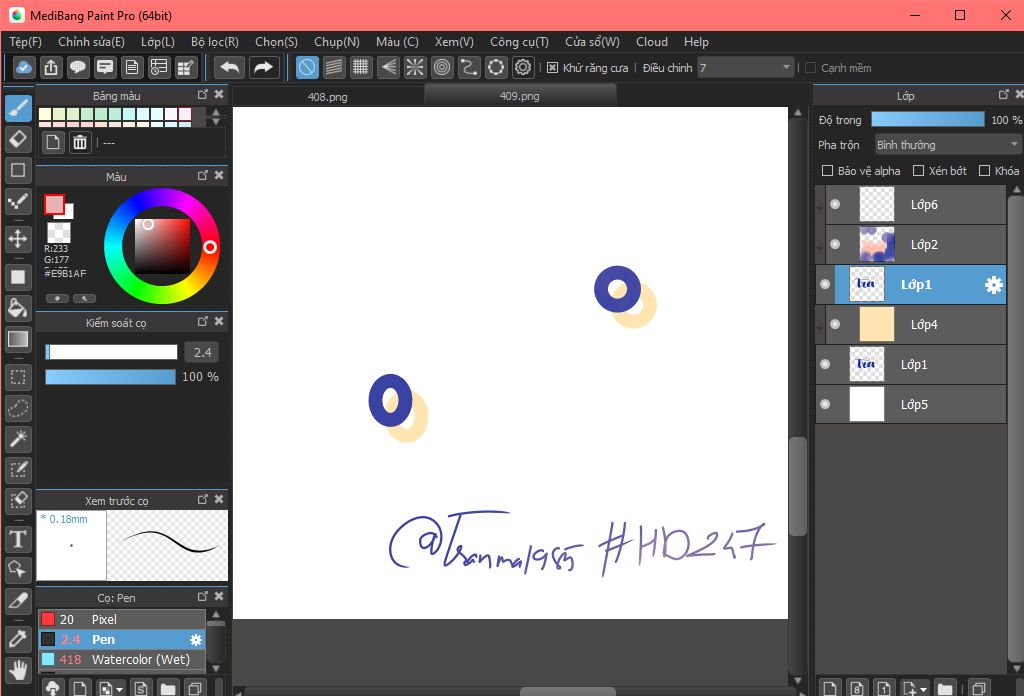Enable radial snap guide
This screenshot has width=1024, height=696.
[415, 67]
